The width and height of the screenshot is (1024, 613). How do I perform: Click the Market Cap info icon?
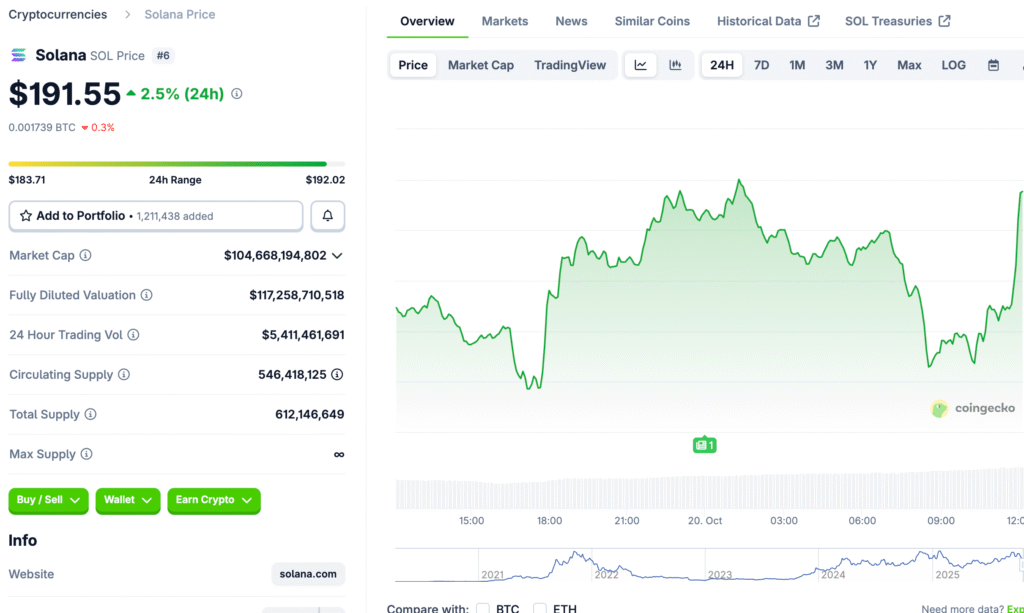coord(85,256)
